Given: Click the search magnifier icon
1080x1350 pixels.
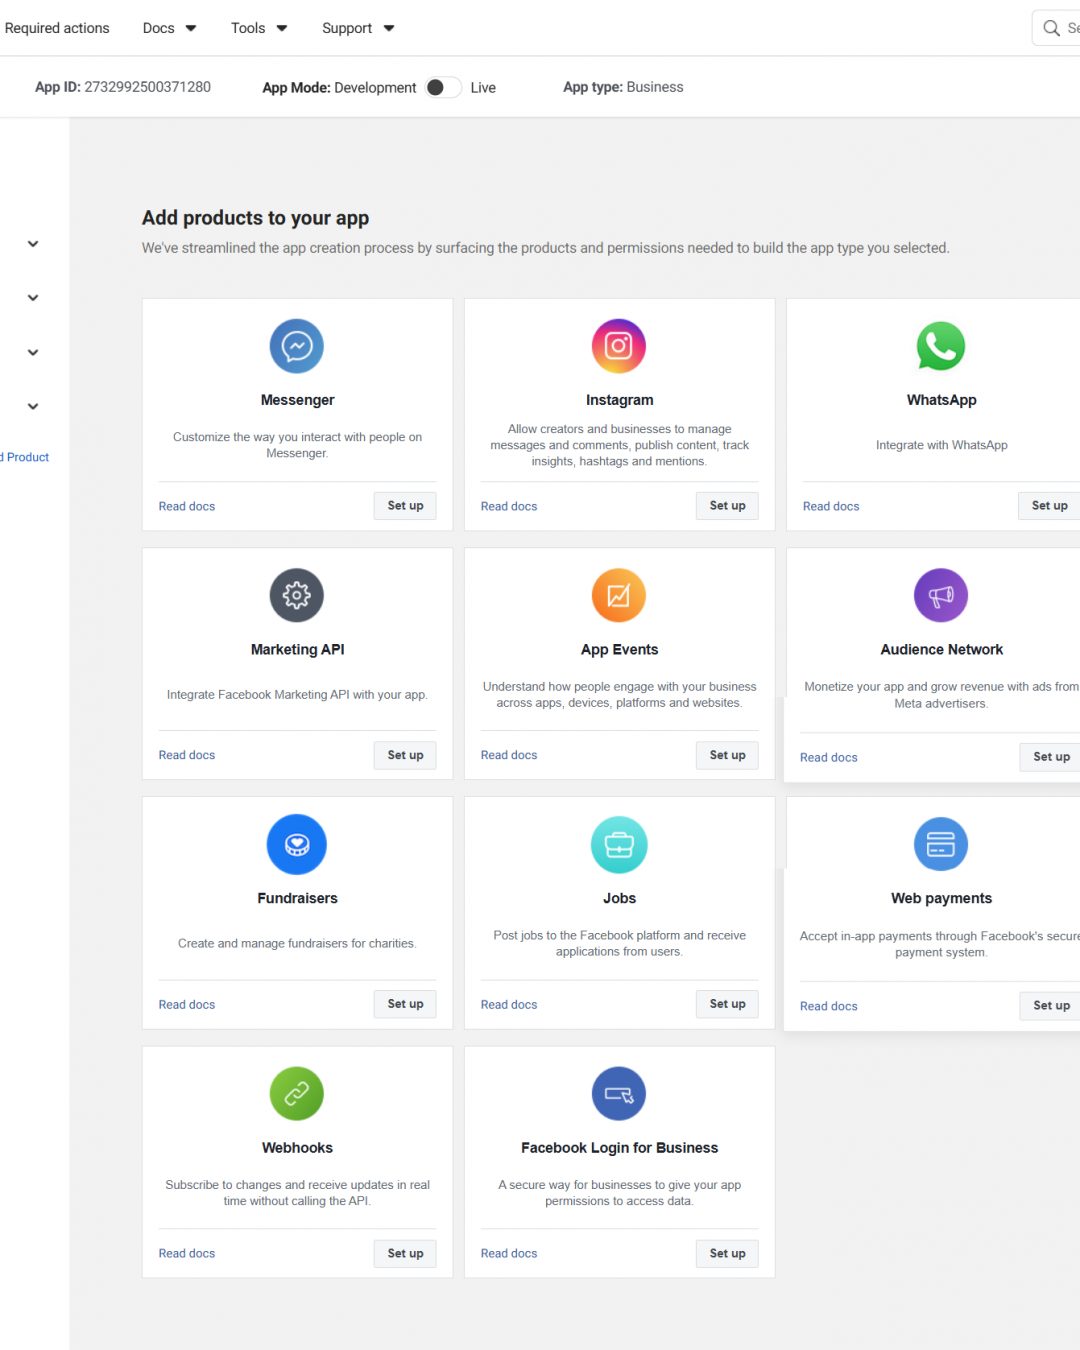Looking at the screenshot, I should [1051, 28].
